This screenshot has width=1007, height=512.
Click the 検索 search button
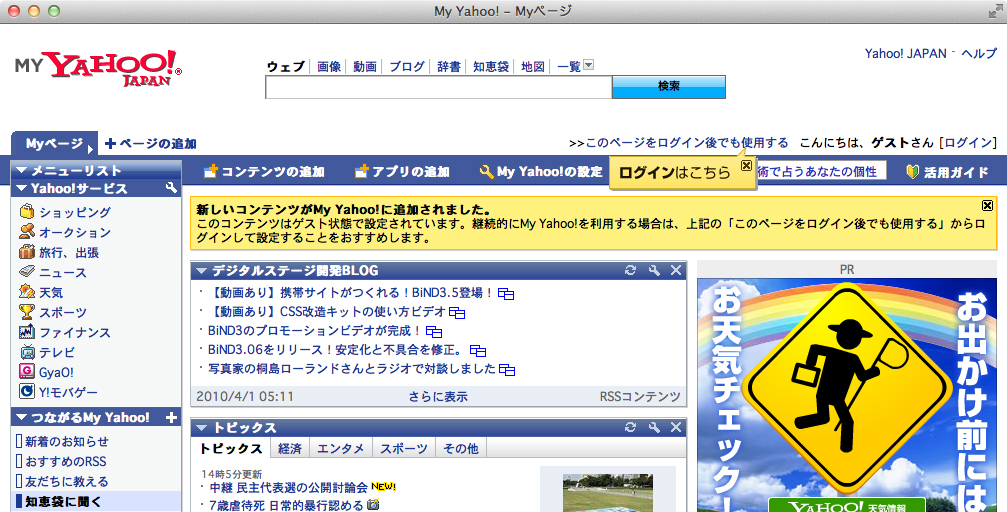pyautogui.click(x=669, y=87)
